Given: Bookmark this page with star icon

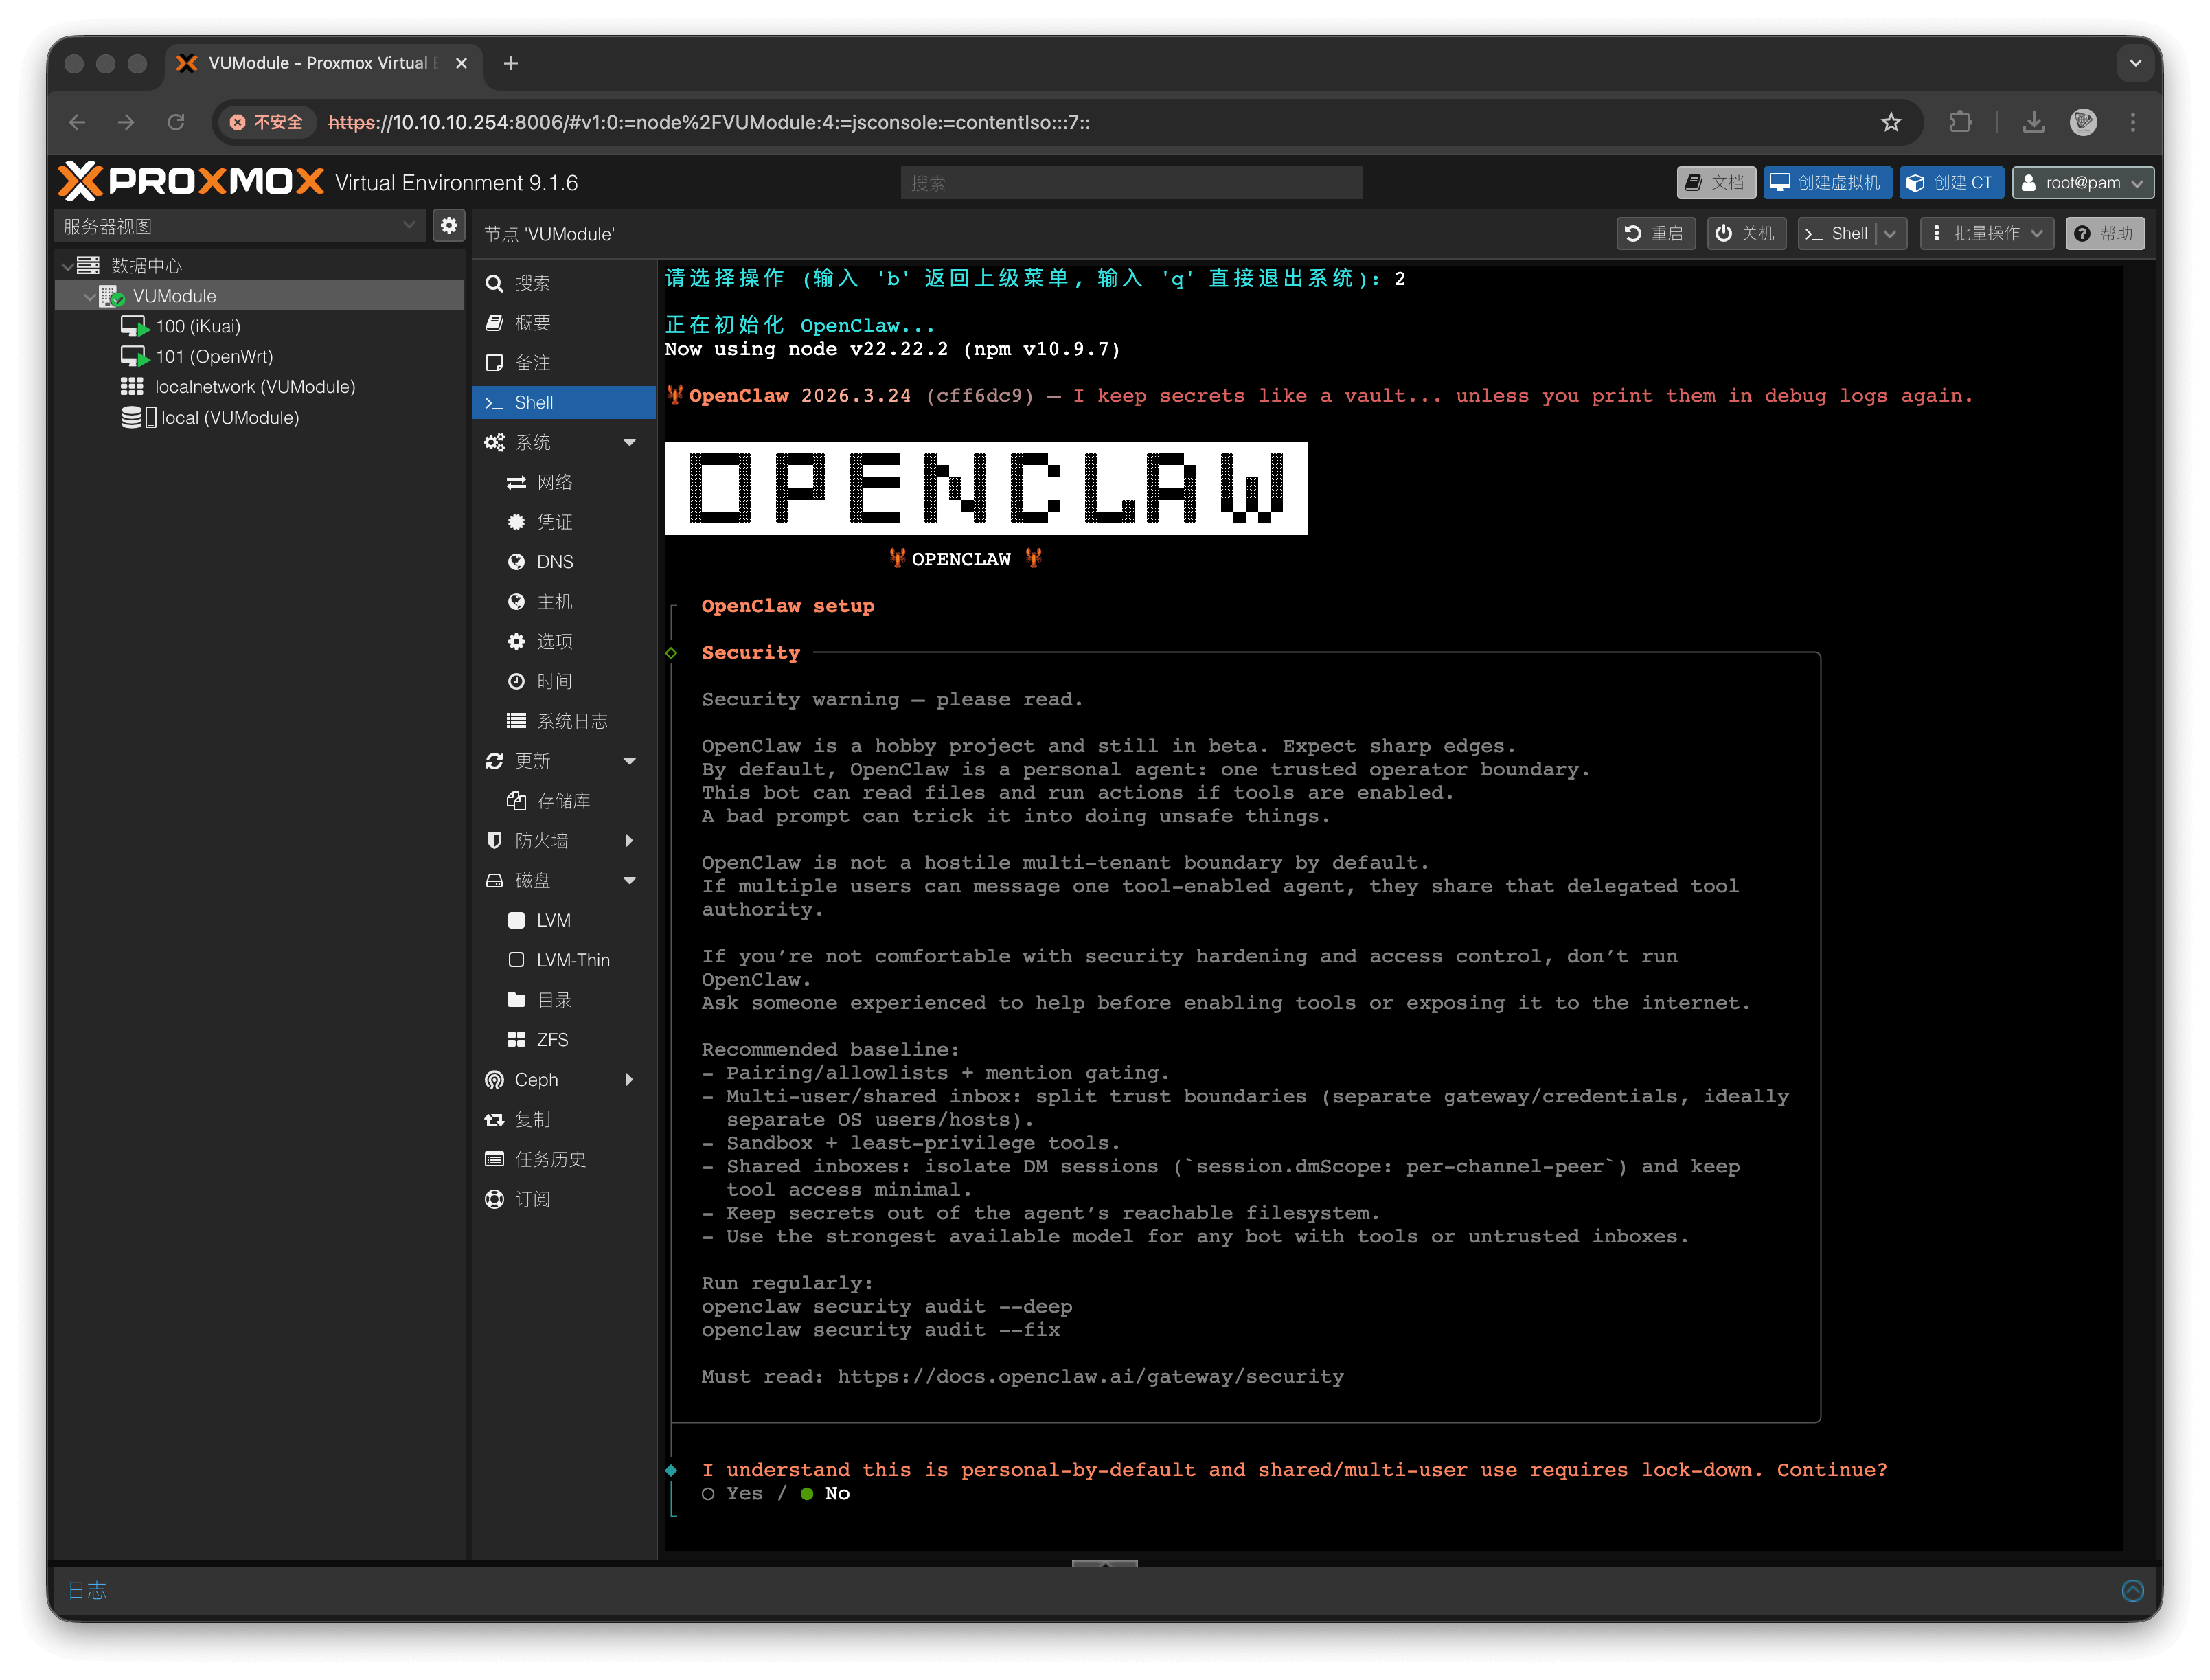Looking at the screenshot, I should tap(1890, 122).
